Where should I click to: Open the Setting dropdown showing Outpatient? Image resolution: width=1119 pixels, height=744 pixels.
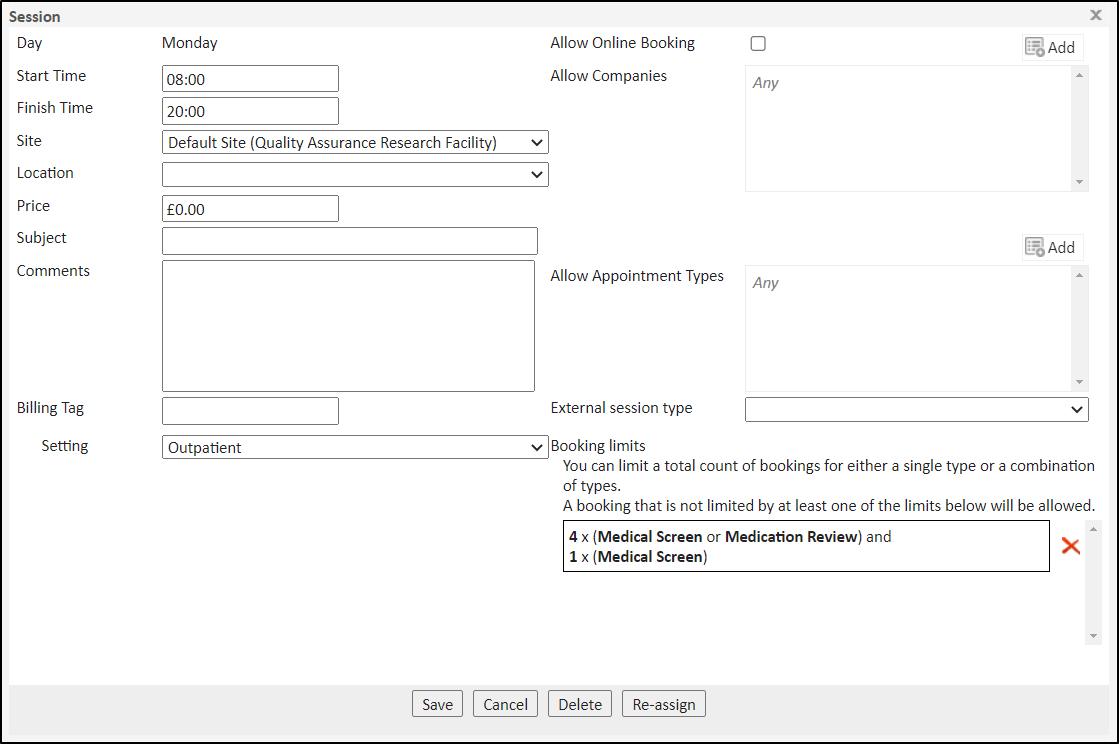click(x=355, y=448)
